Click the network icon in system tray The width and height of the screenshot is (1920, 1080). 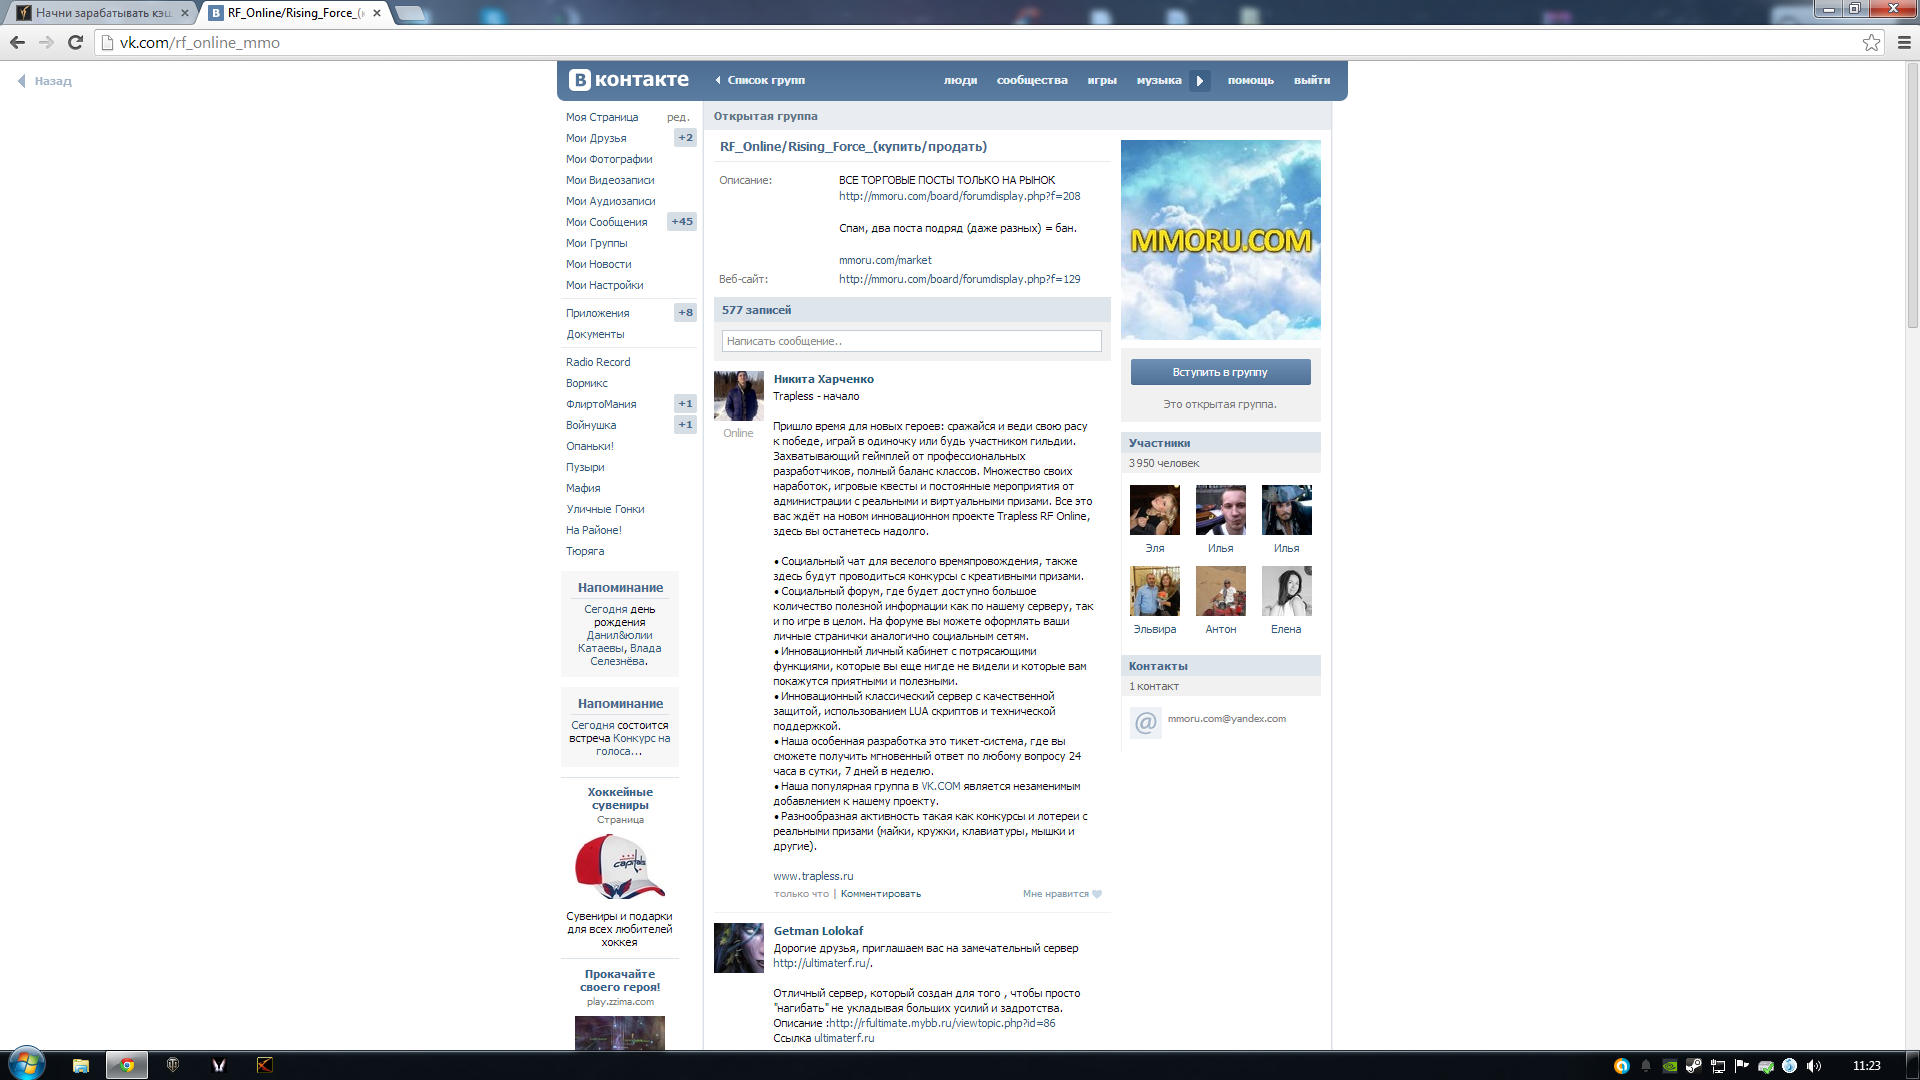(1718, 1066)
